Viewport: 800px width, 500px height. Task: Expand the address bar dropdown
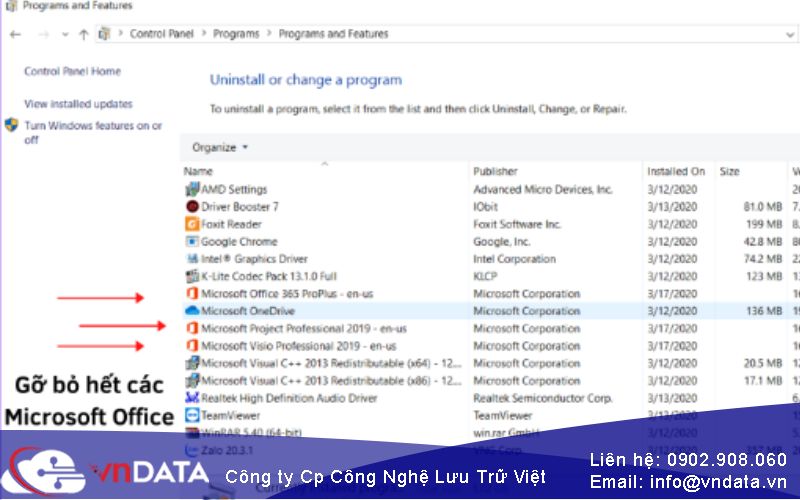click(x=790, y=35)
